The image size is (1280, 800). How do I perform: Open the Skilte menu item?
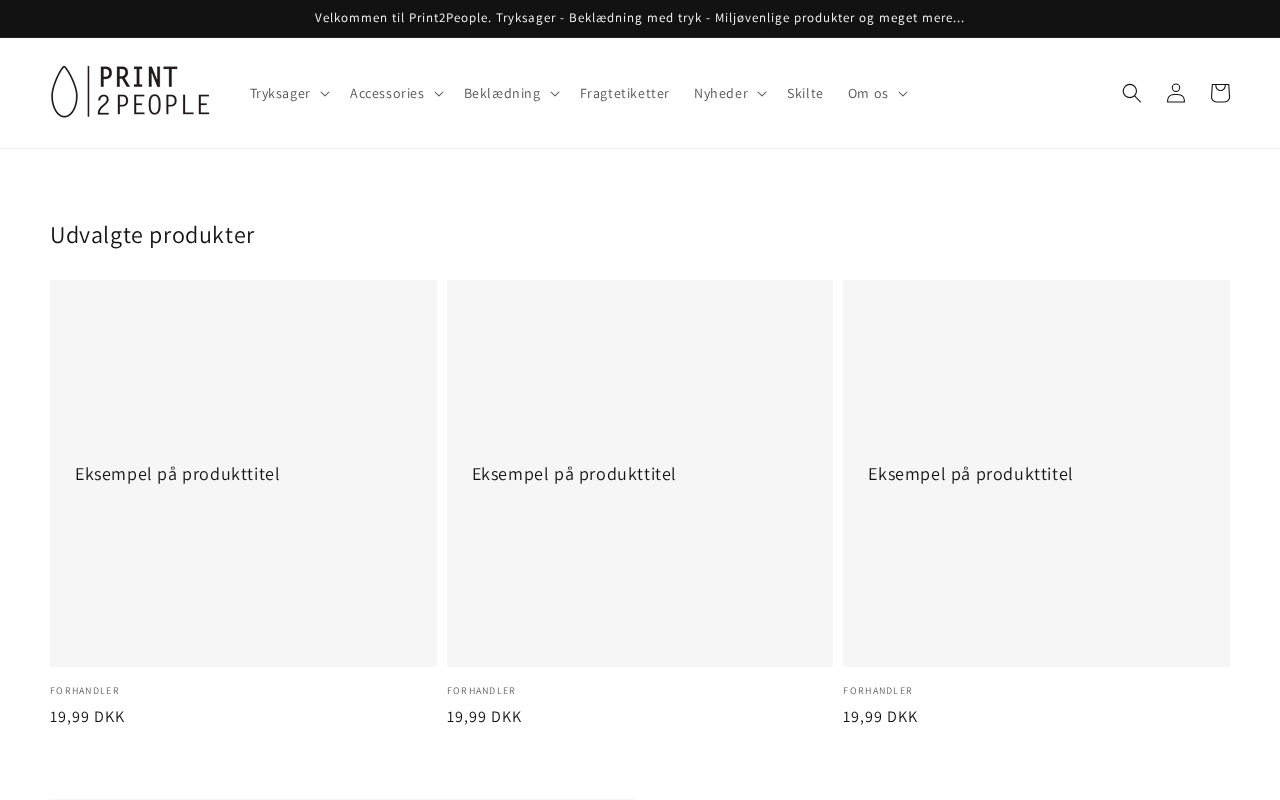pos(805,93)
